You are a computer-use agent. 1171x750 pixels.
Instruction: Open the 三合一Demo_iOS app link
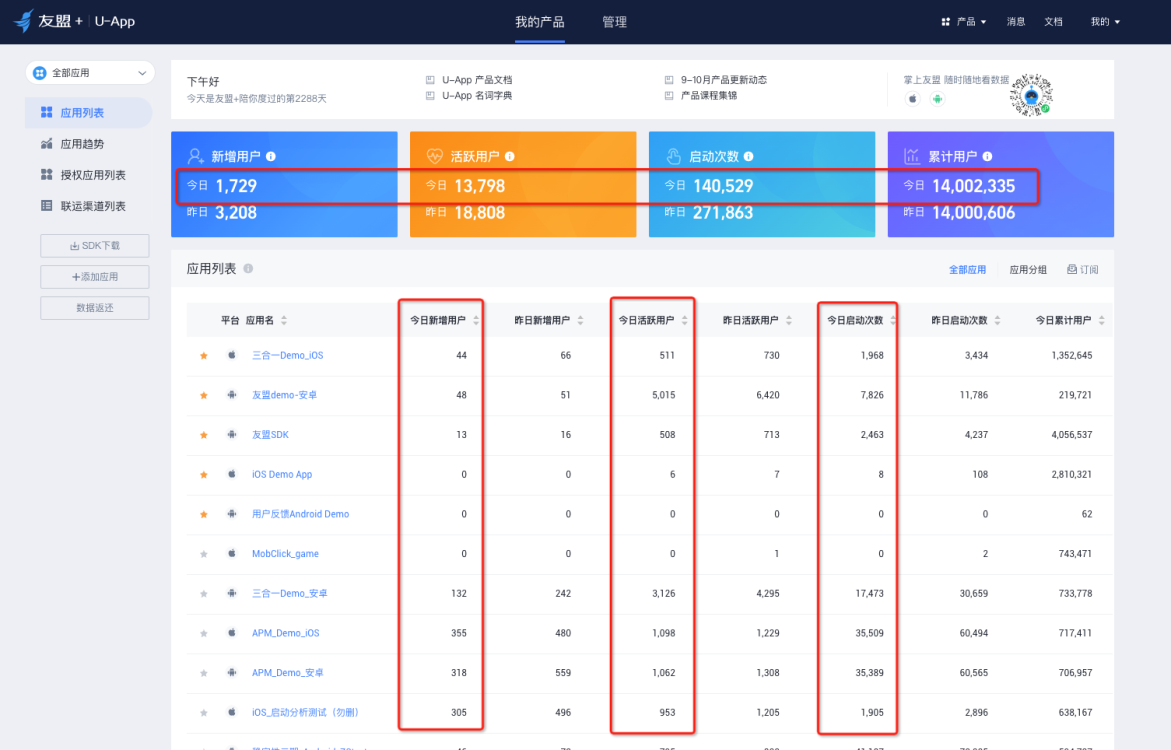(288, 356)
